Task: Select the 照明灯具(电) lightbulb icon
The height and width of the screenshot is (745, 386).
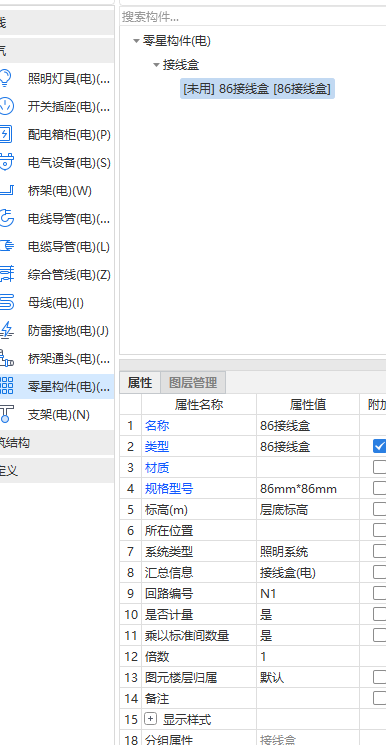Action: [x=5, y=78]
